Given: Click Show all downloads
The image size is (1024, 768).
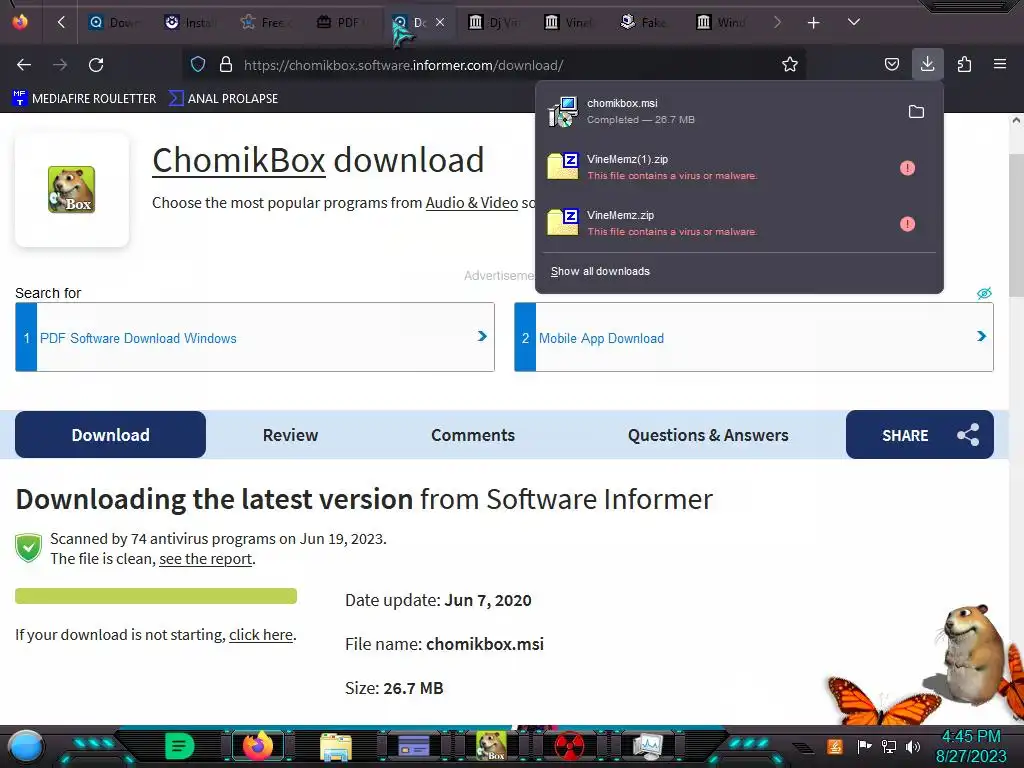Looking at the screenshot, I should (x=600, y=271).
